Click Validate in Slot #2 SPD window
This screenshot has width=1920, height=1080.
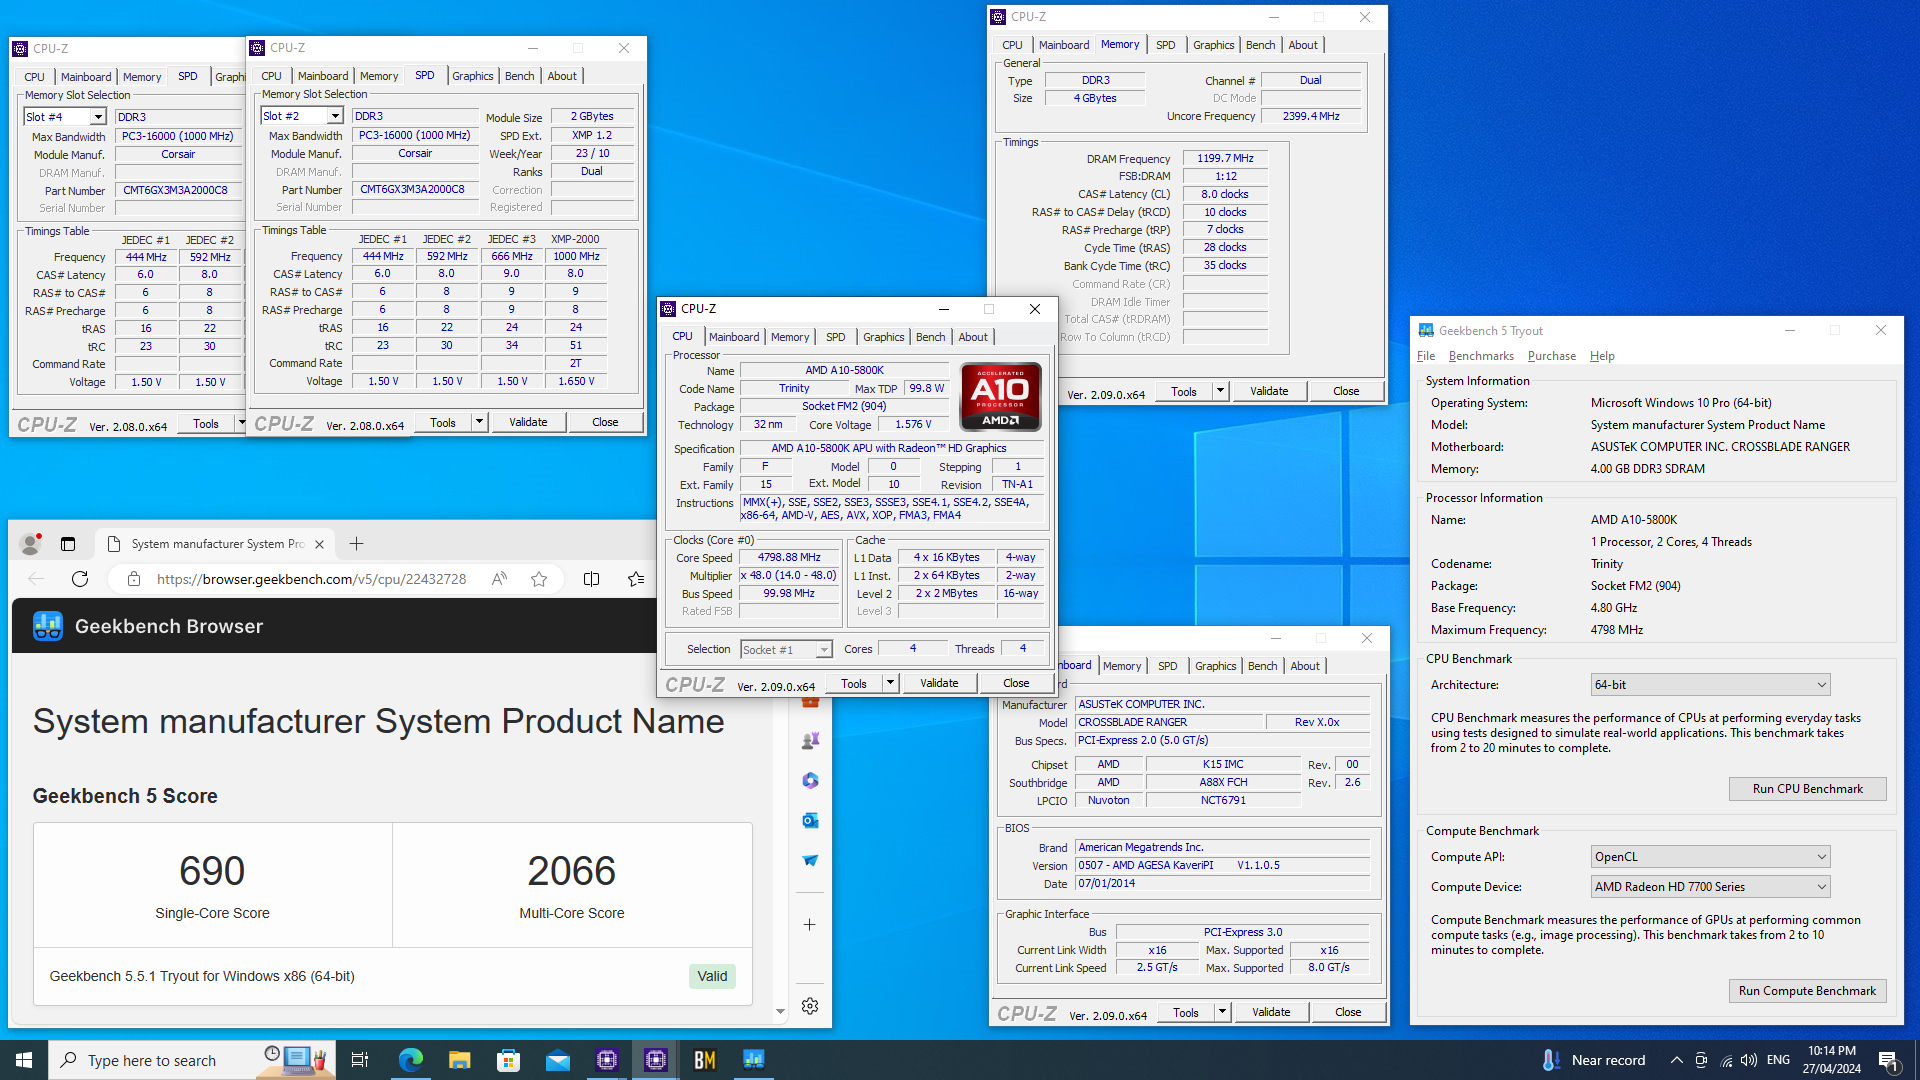click(528, 422)
